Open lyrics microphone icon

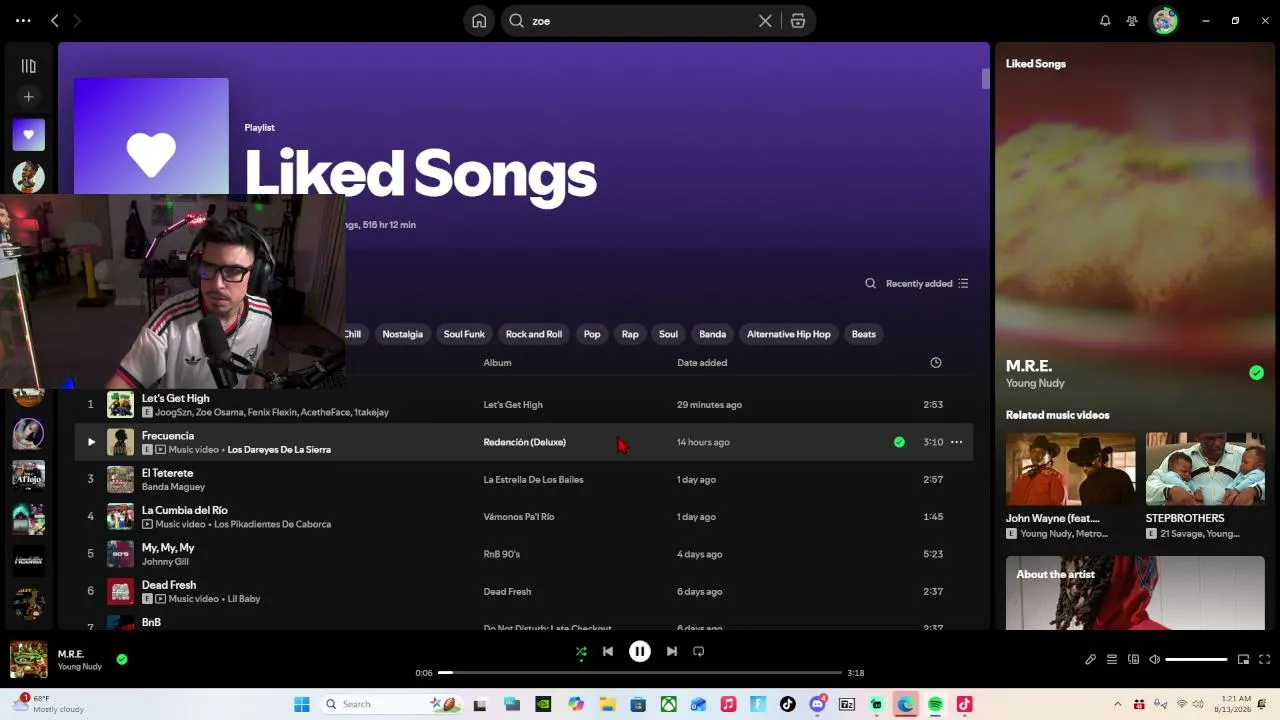[x=1090, y=660]
